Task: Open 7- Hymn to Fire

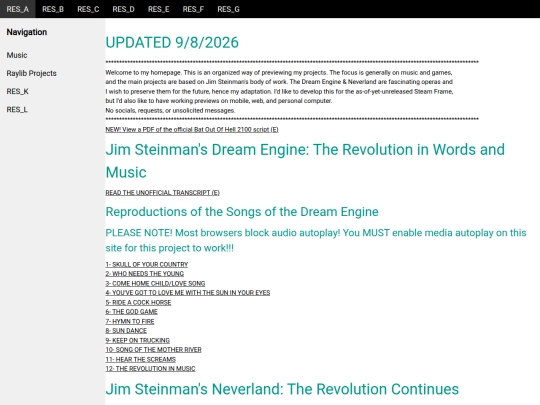Action: tap(130, 321)
